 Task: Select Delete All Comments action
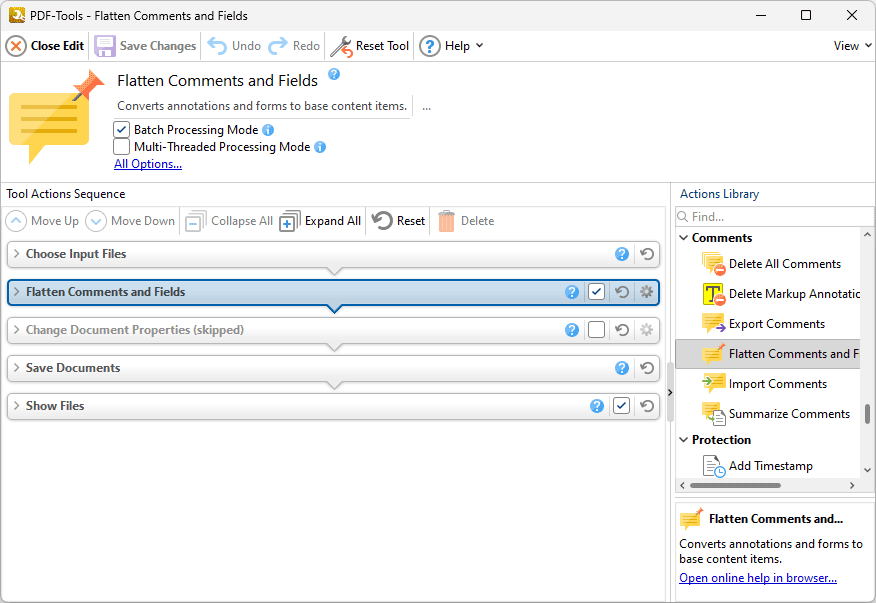[x=771, y=264]
